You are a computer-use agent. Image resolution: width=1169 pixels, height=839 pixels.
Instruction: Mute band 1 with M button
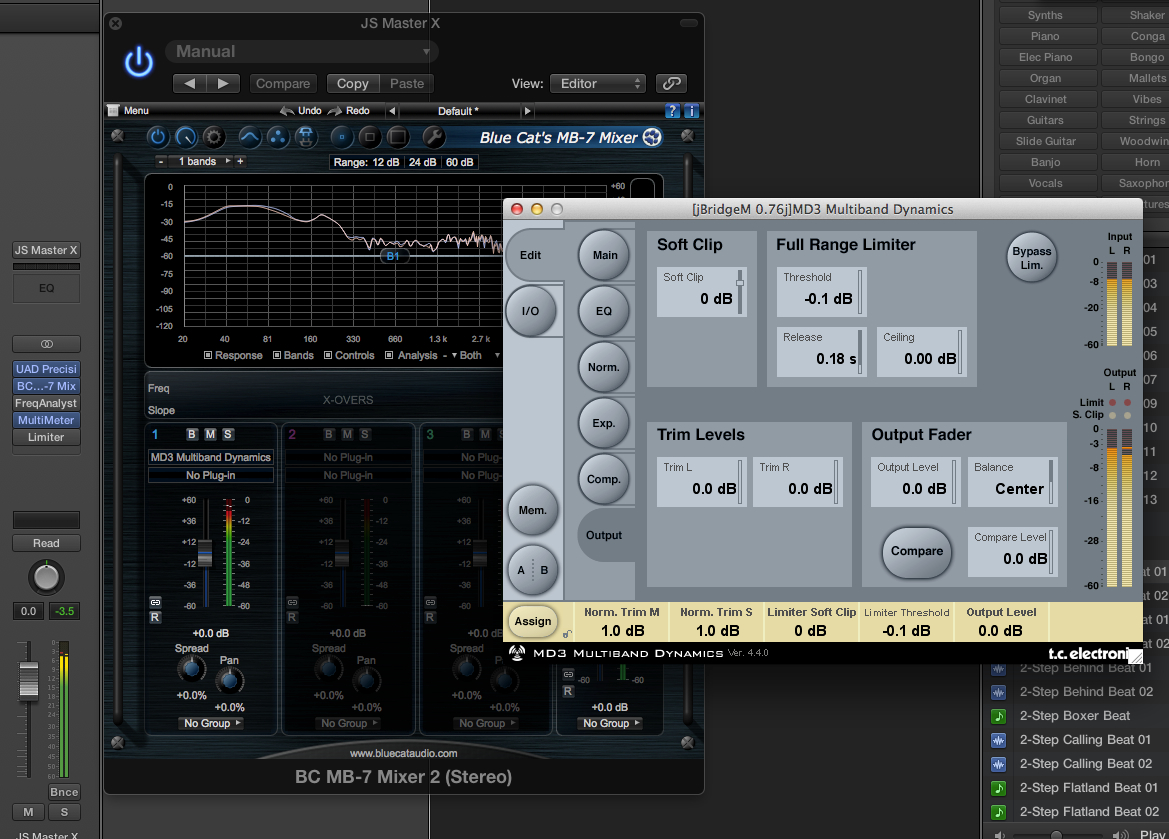[x=210, y=434]
